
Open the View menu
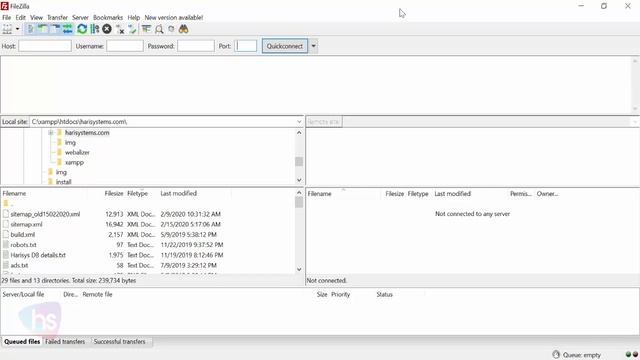point(36,18)
